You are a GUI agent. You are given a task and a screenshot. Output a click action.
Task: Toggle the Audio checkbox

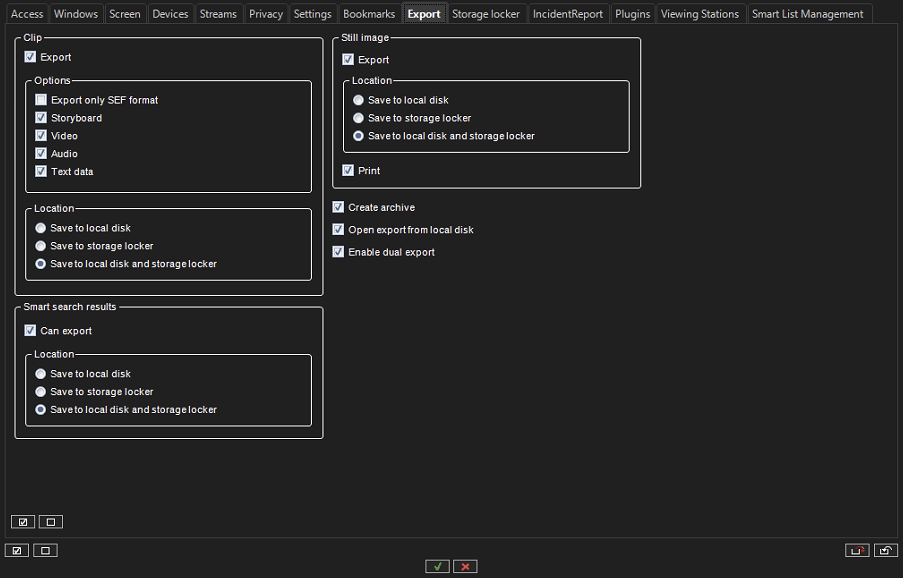tap(40, 153)
